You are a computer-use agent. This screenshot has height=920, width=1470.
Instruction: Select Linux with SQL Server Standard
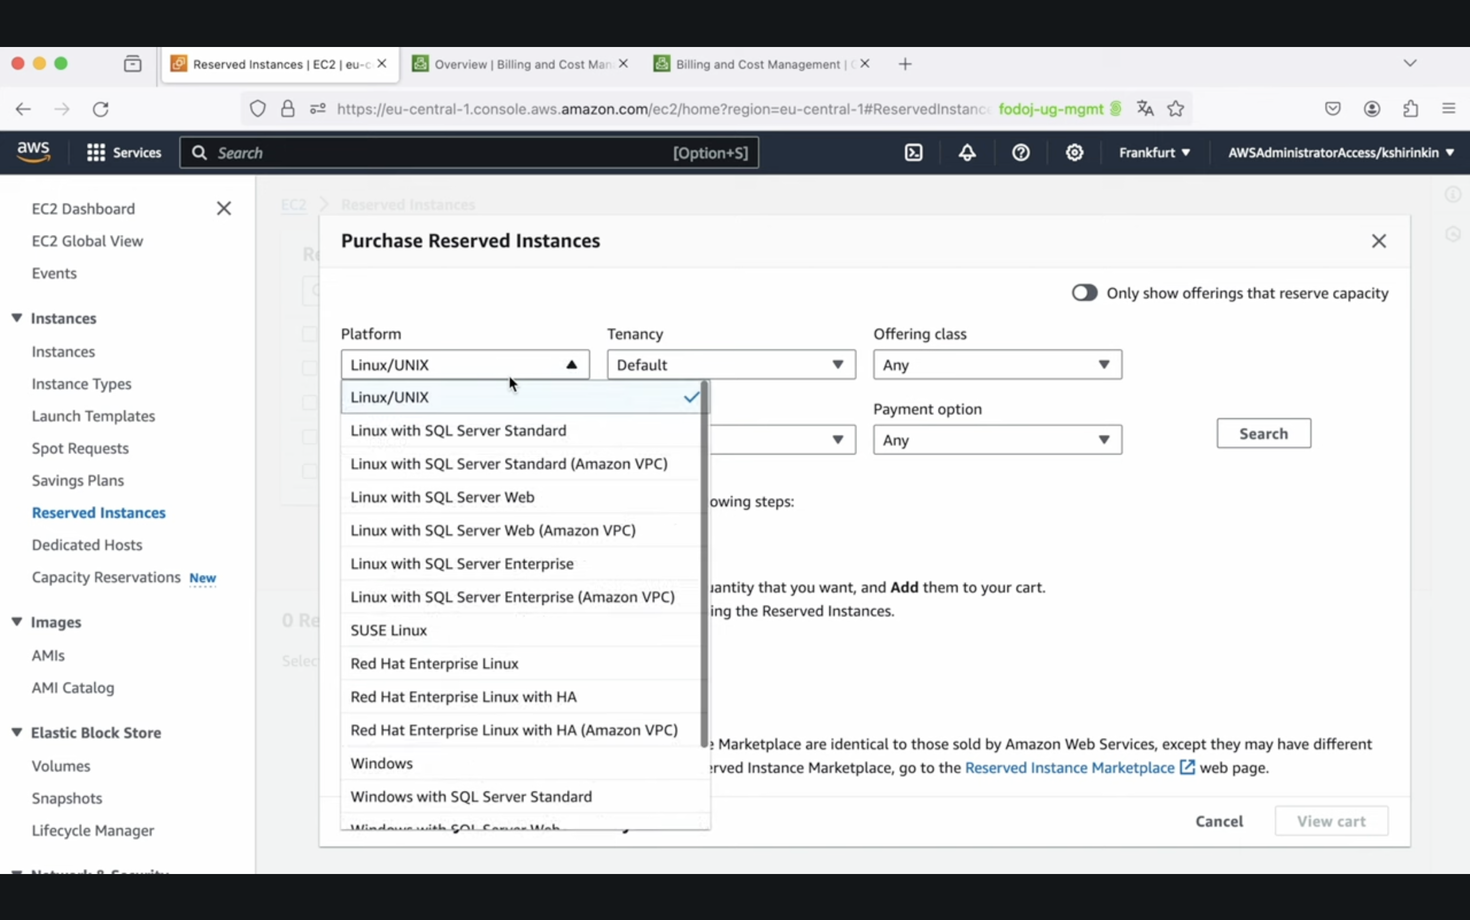click(x=521, y=430)
